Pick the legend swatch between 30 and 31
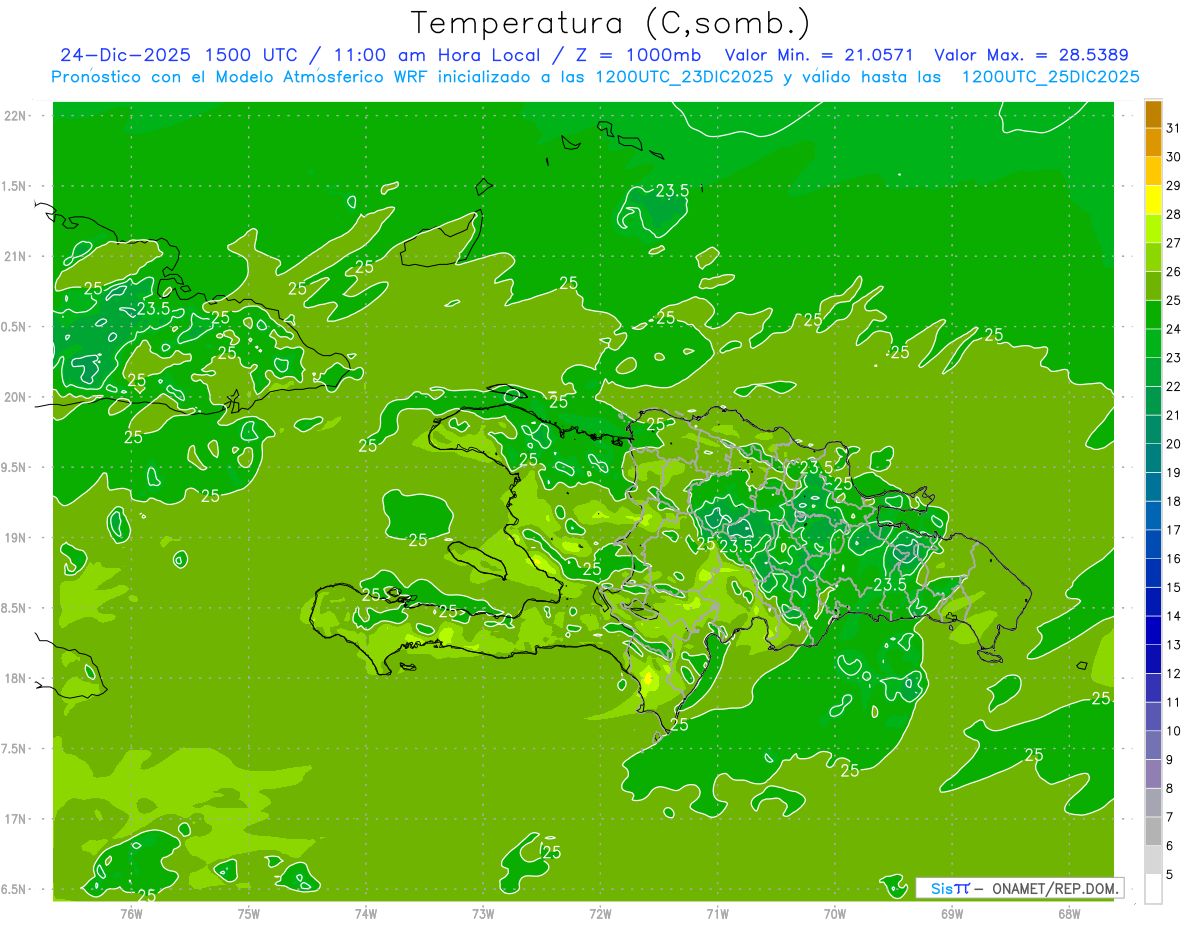 (x=1153, y=142)
